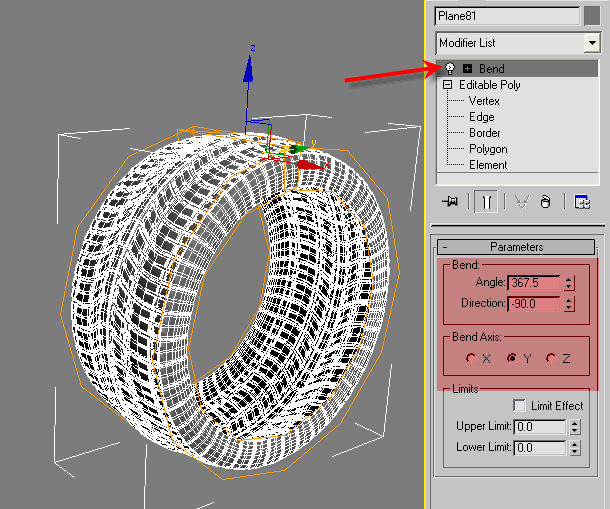Select Polygon sub-object level
The height and width of the screenshot is (509, 610).
488,149
